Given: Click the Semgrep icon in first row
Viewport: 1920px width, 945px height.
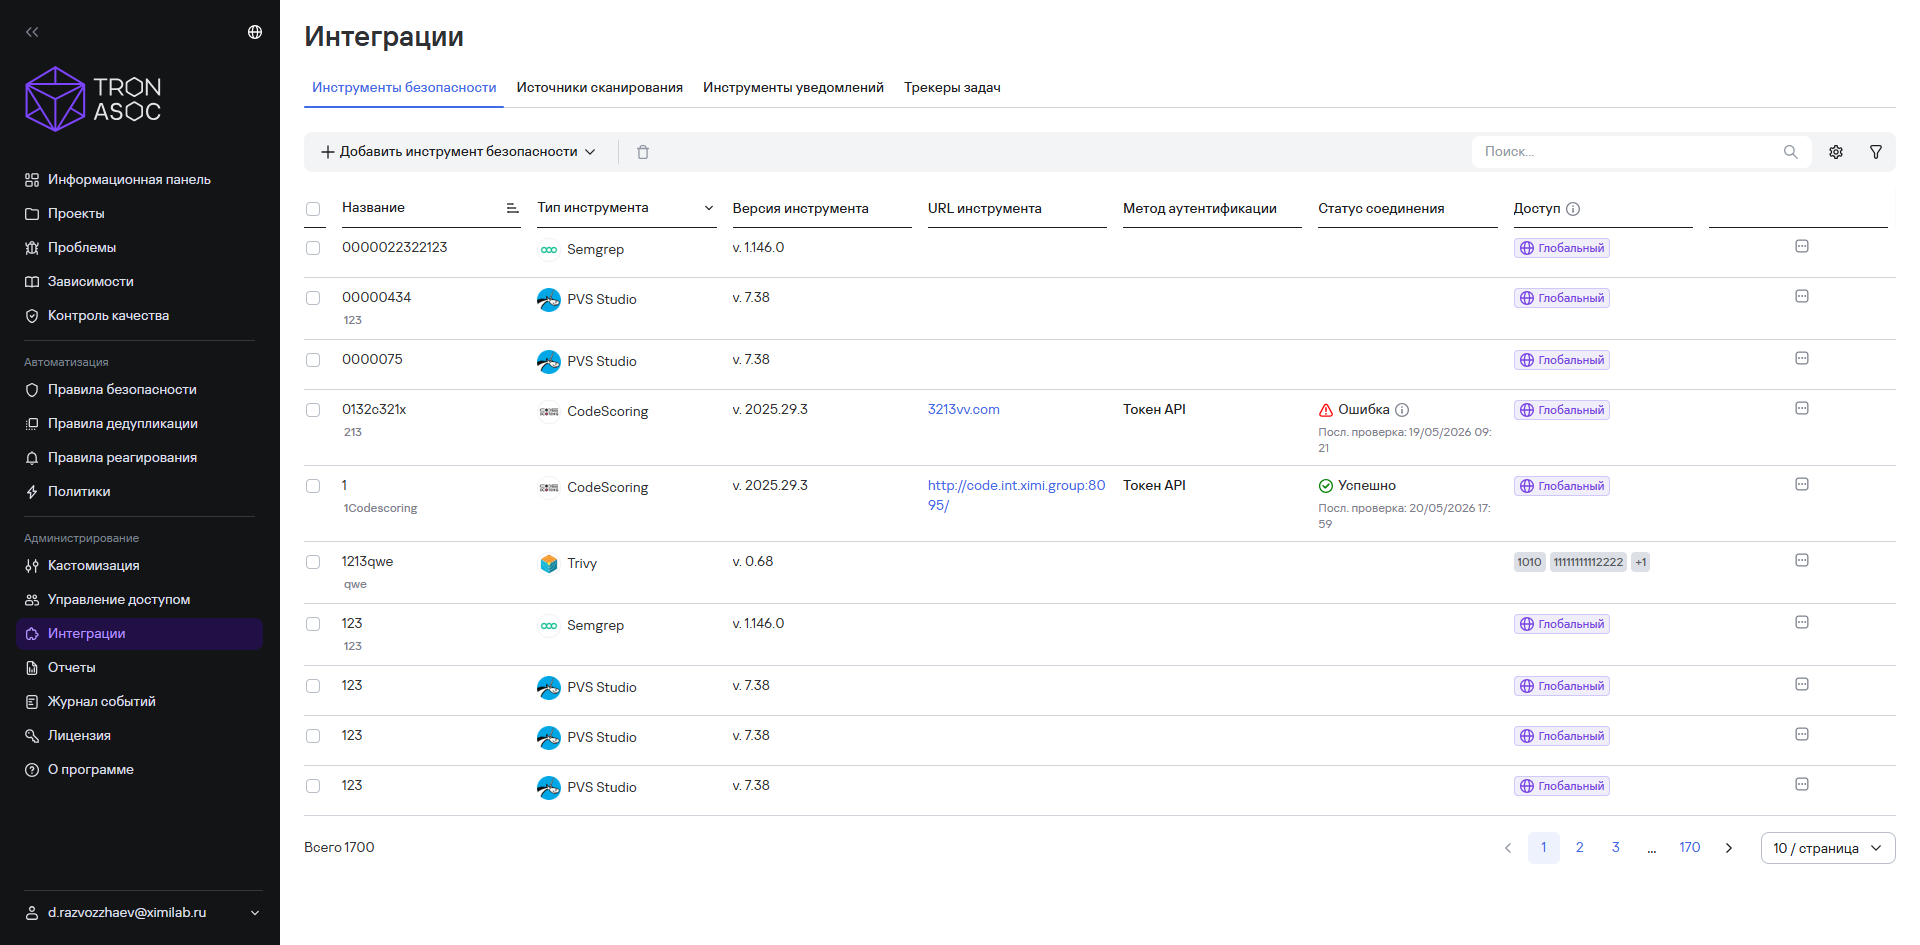Looking at the screenshot, I should pos(549,250).
